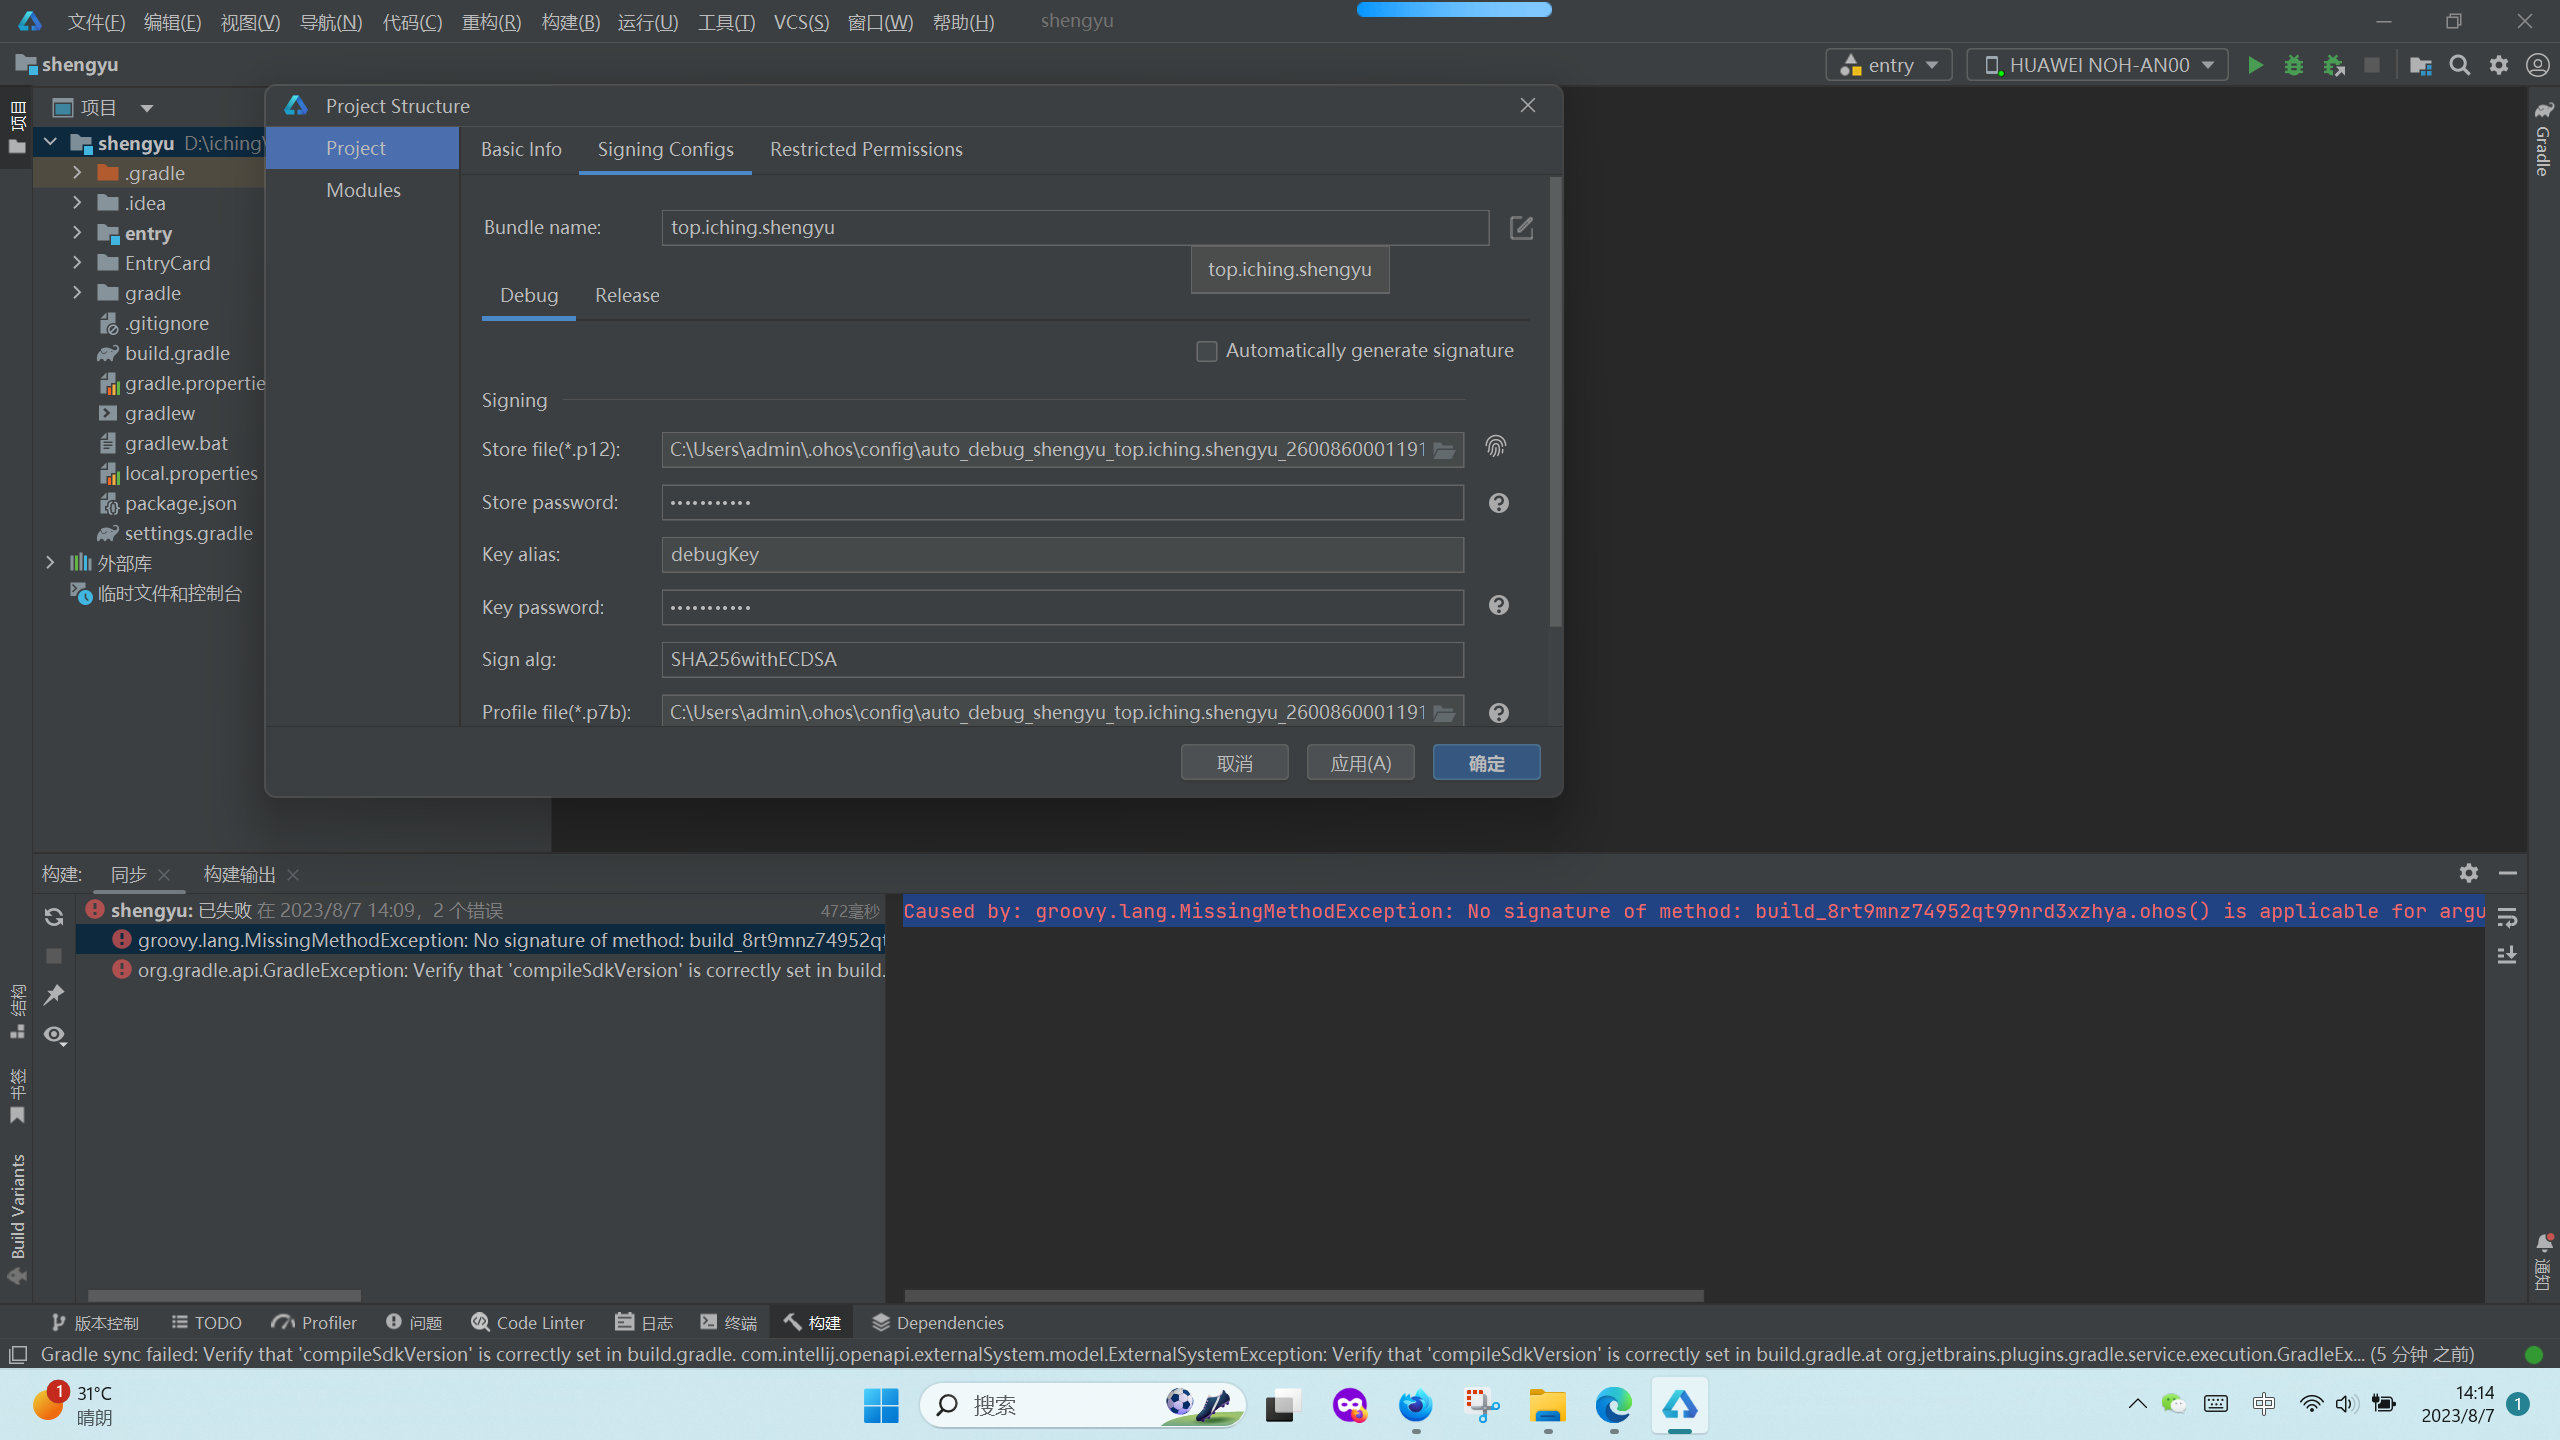Select Modules in Project Structure sidebar
Viewport: 2560px width, 1440px height.
tap(363, 190)
